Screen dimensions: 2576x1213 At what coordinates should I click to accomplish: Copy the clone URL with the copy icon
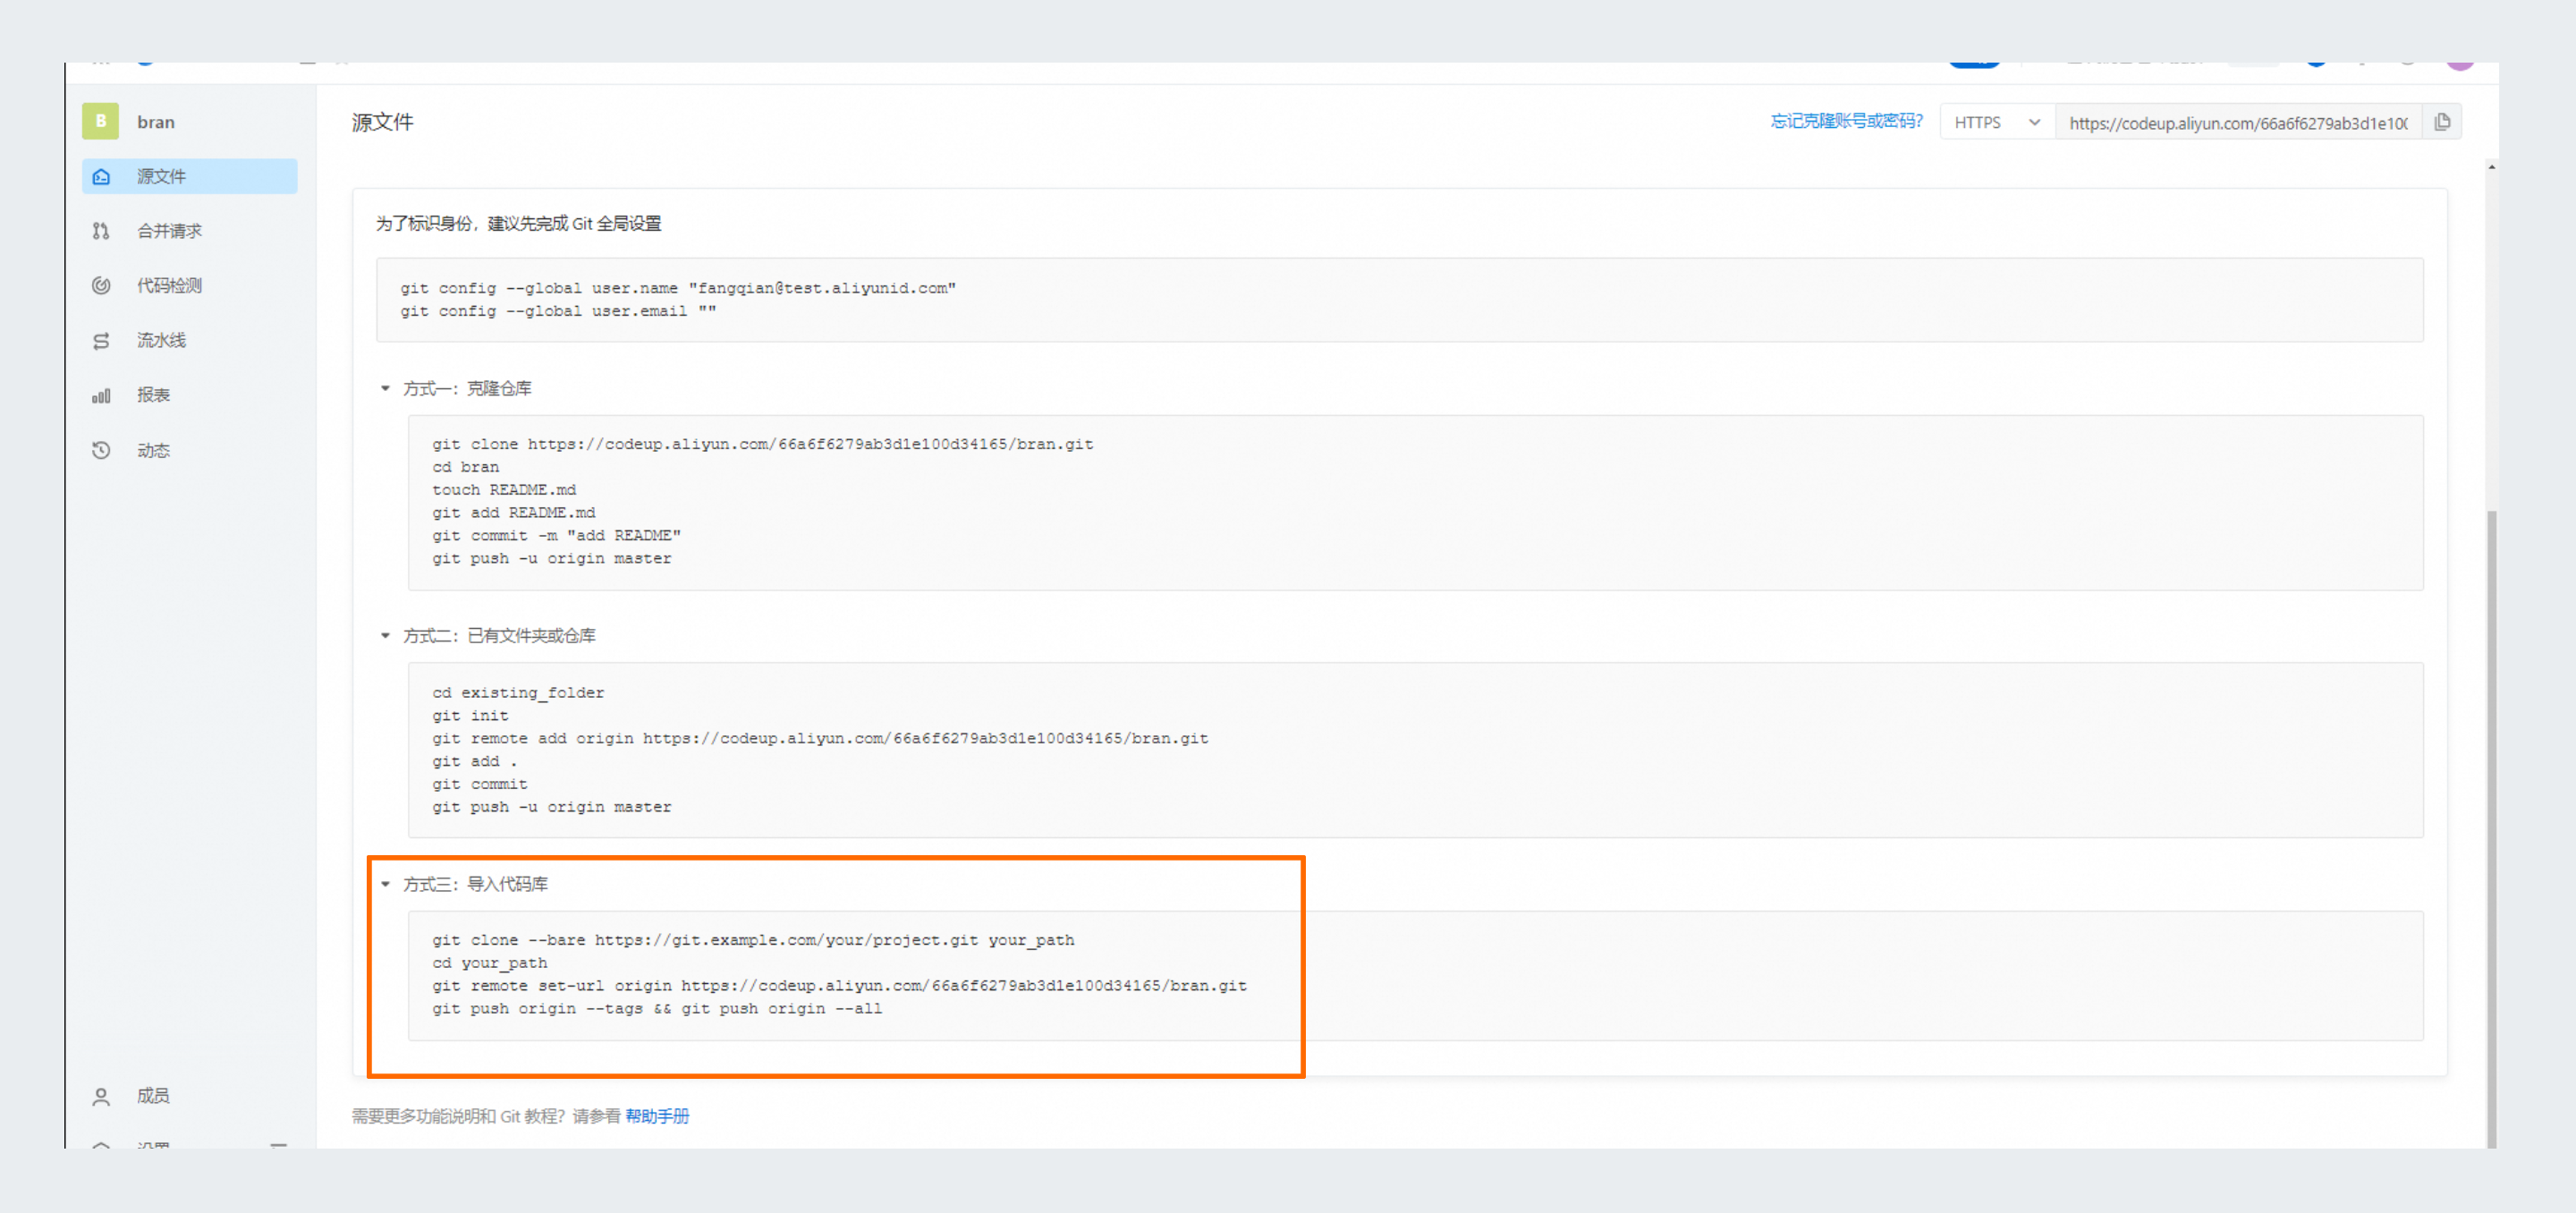pos(2442,122)
